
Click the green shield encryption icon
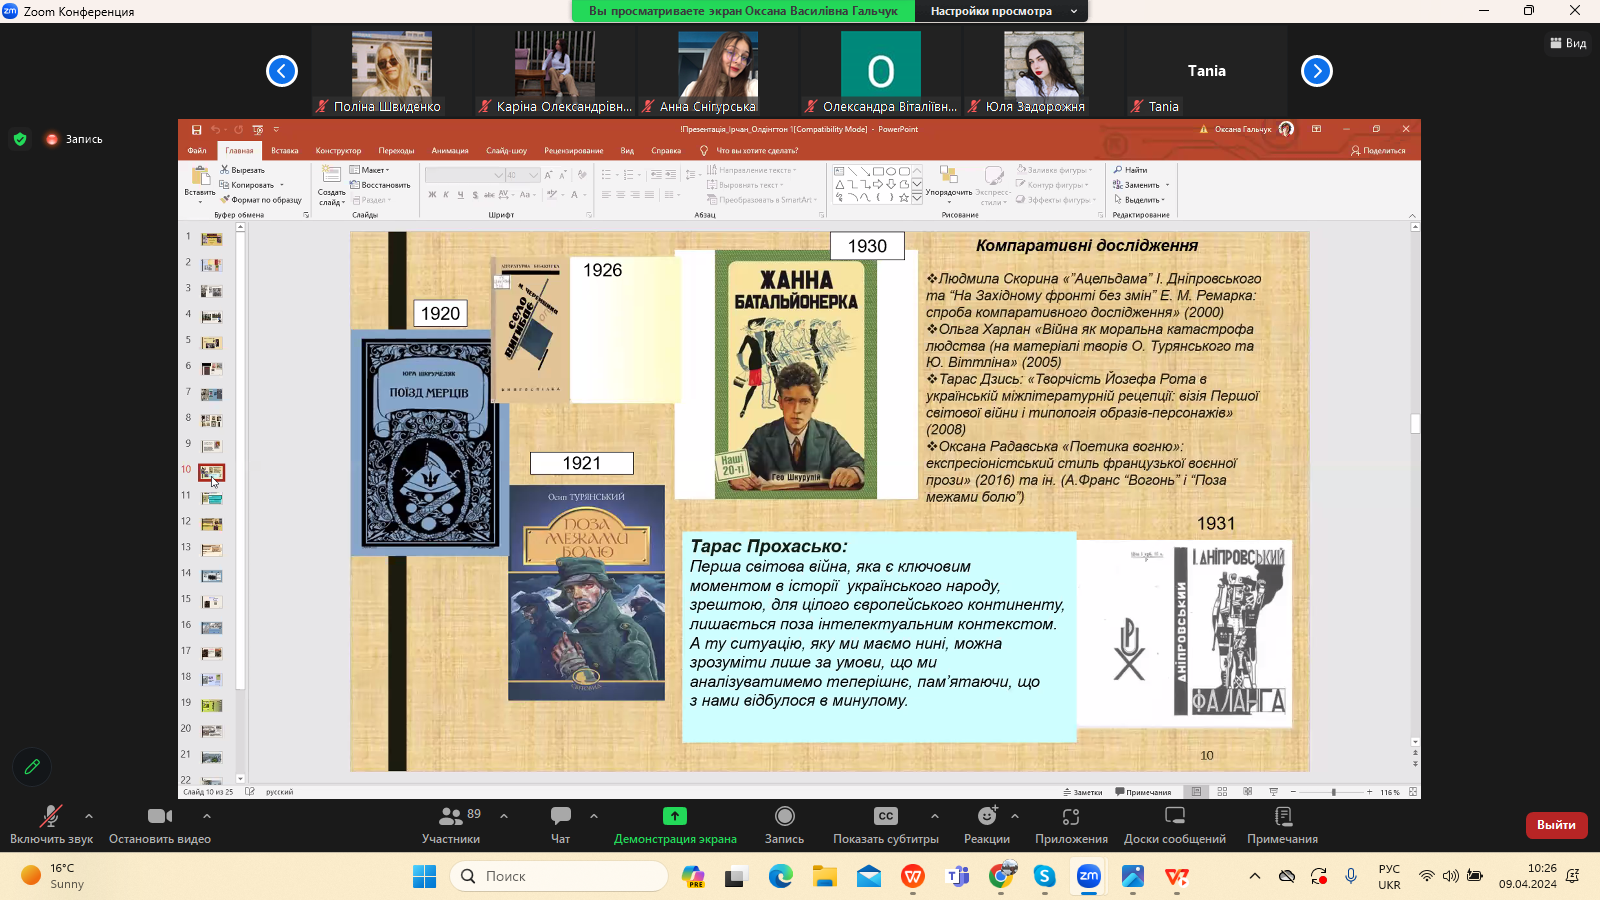20,139
